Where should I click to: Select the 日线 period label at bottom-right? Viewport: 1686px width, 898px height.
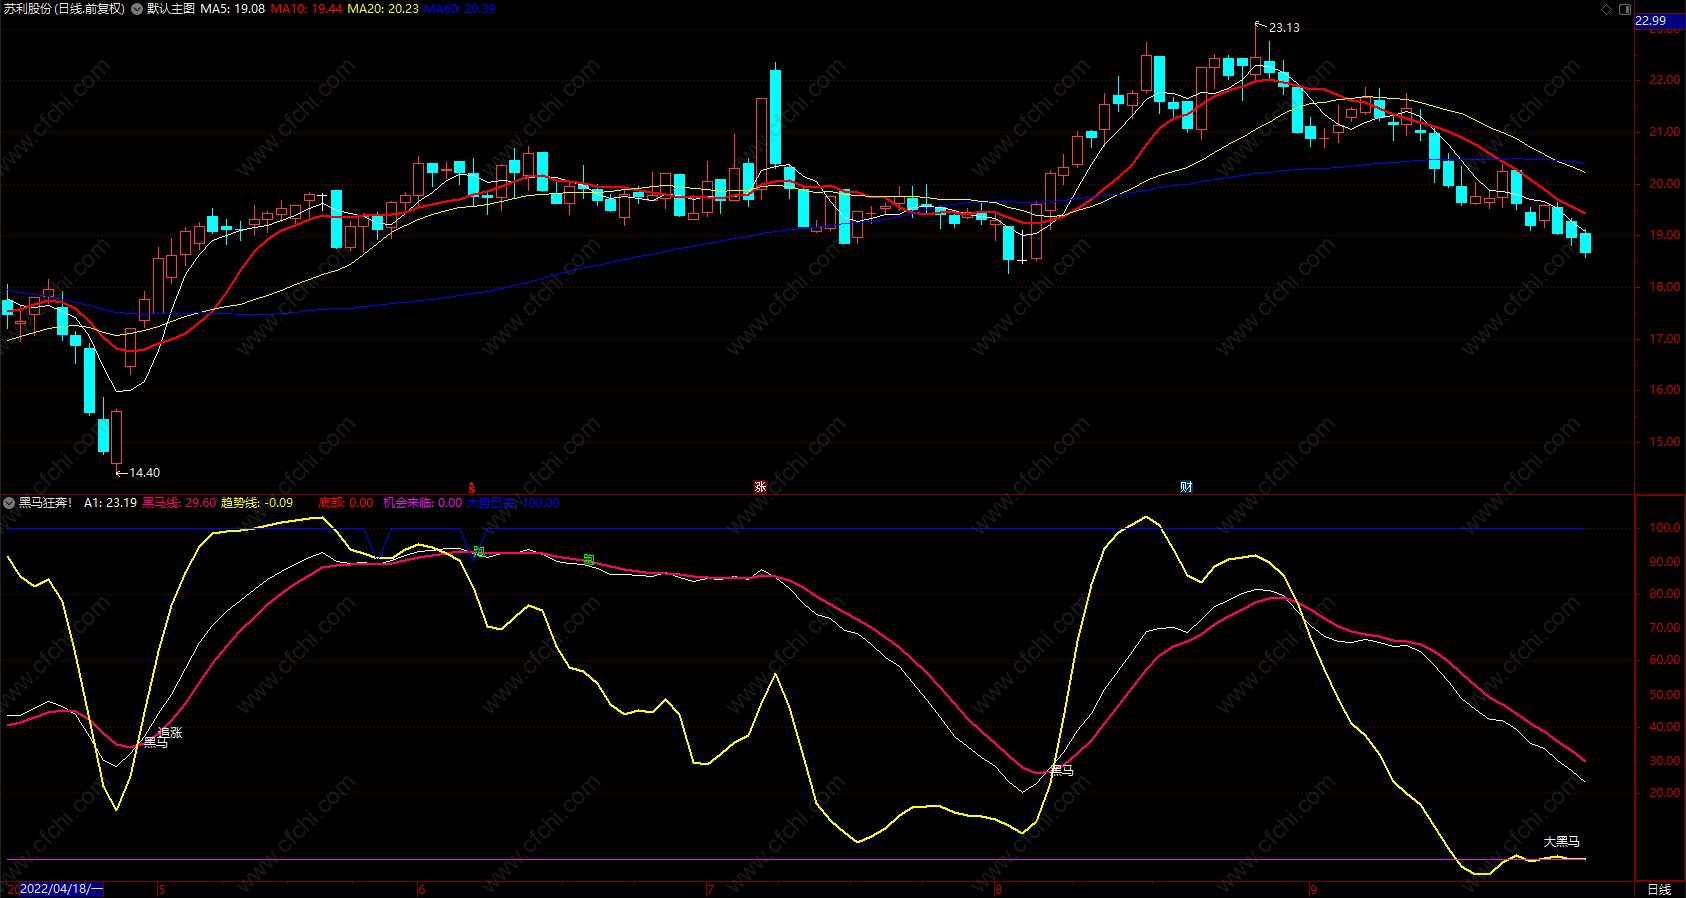click(1659, 889)
